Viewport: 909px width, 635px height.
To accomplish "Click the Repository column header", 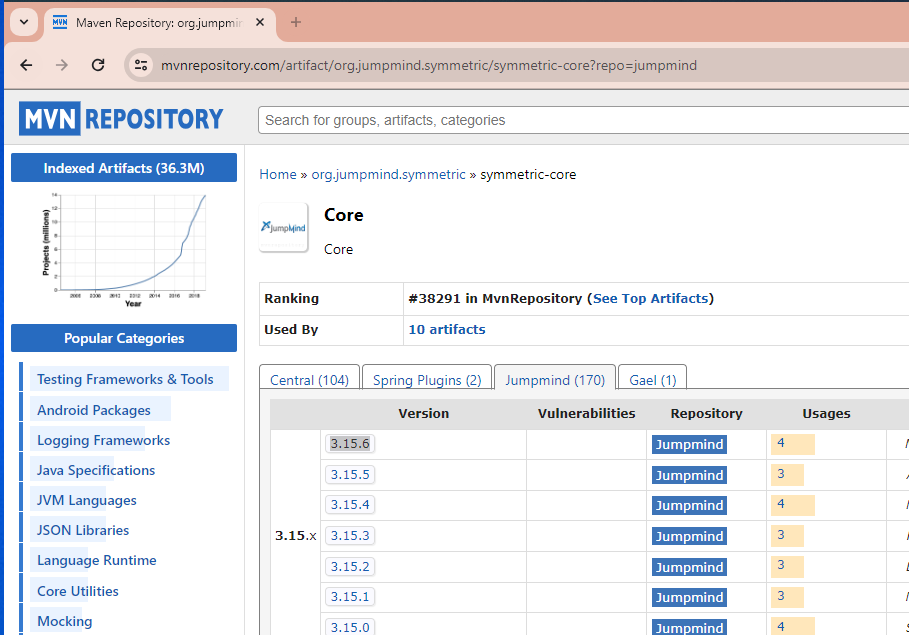I will coord(706,413).
